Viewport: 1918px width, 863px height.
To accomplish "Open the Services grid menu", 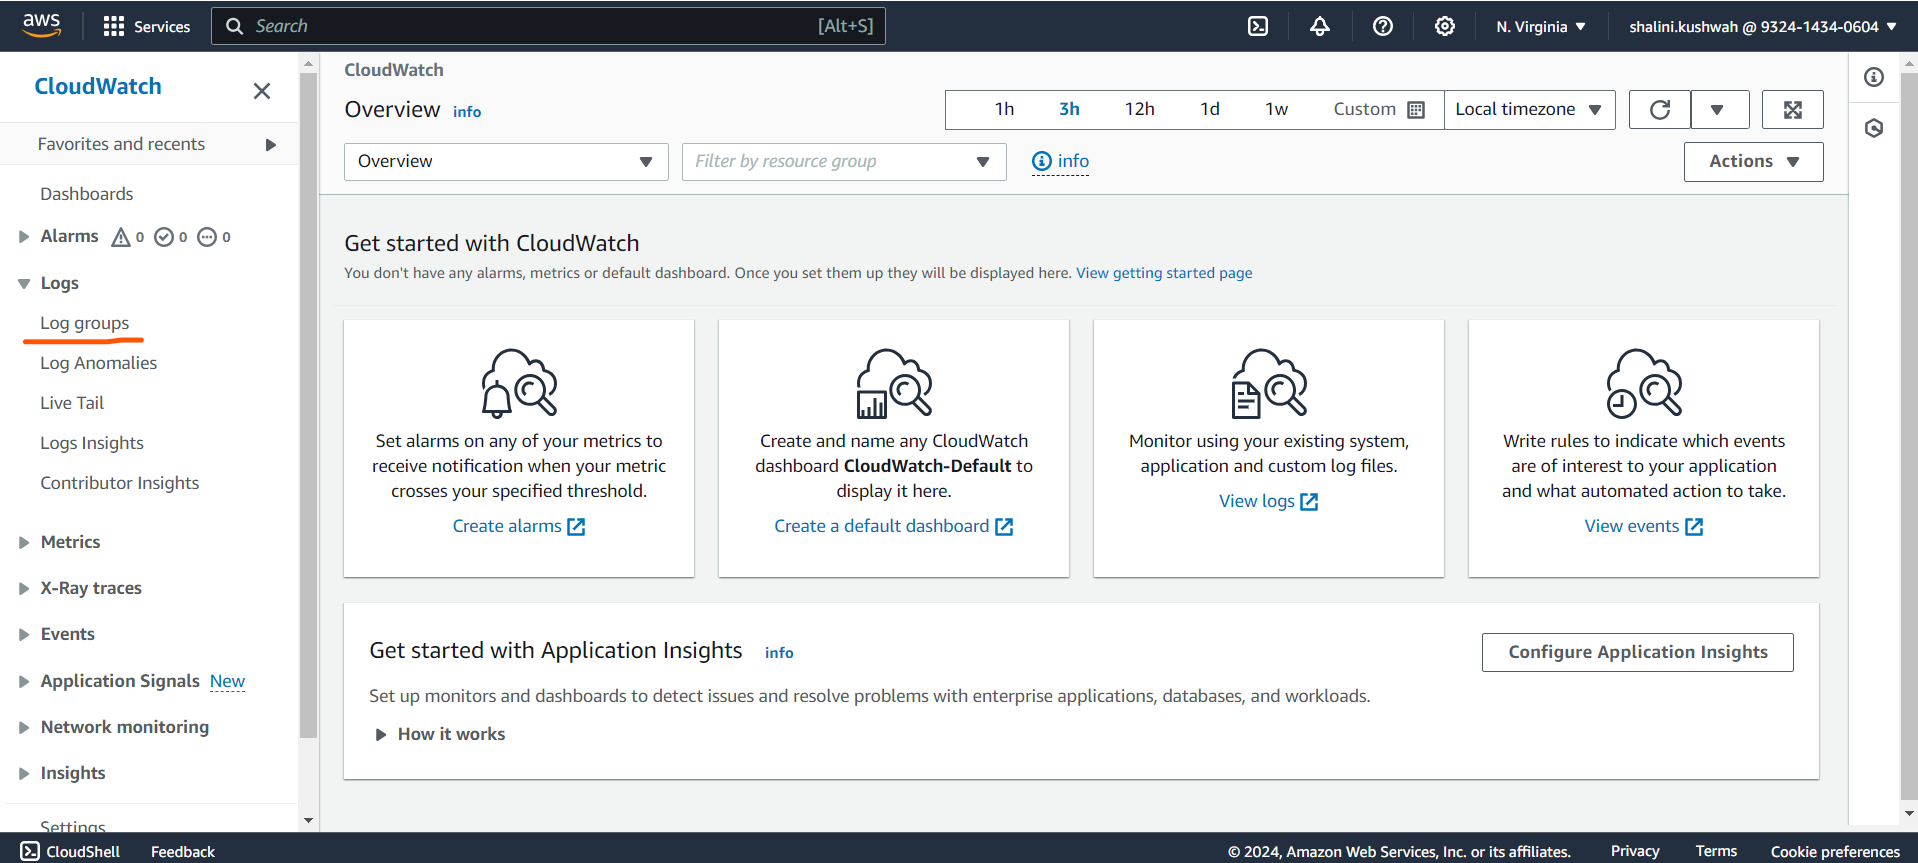I will tap(146, 26).
